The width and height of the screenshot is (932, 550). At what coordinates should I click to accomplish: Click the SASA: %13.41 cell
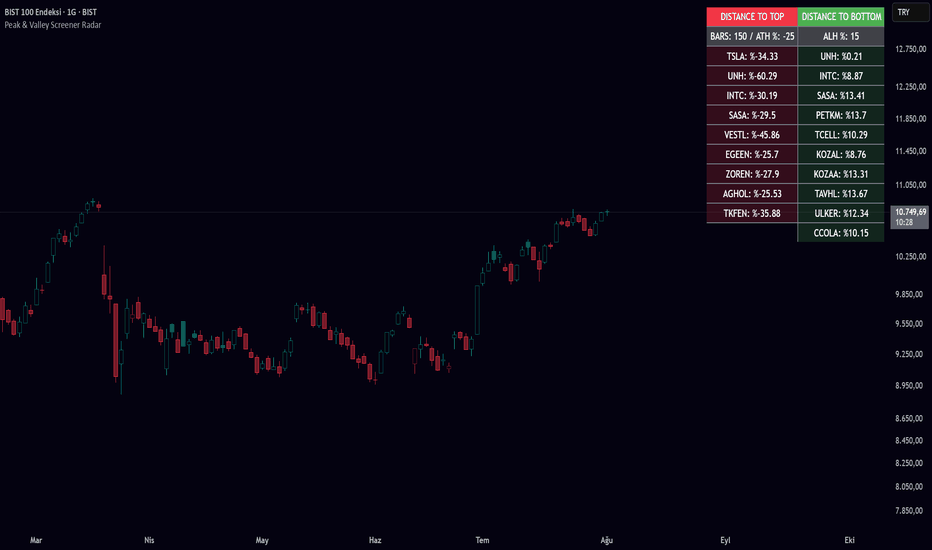pos(841,95)
